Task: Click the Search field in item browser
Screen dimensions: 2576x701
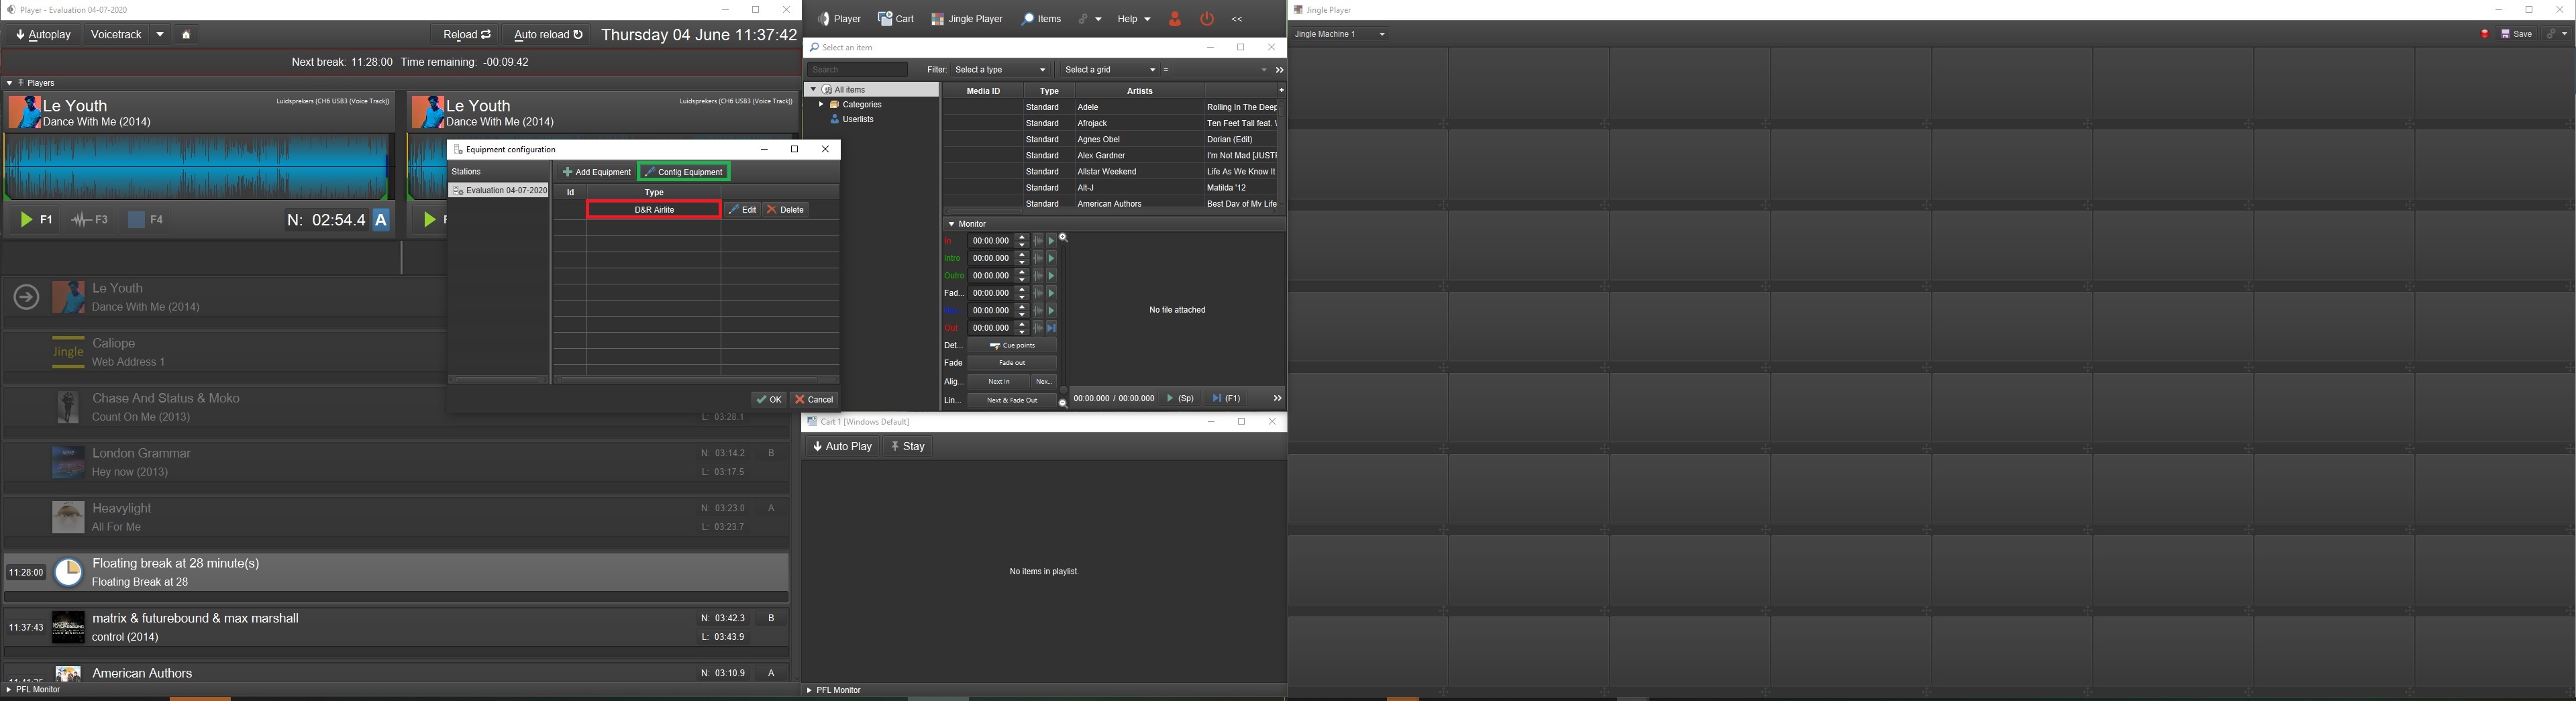Action: tap(857, 70)
